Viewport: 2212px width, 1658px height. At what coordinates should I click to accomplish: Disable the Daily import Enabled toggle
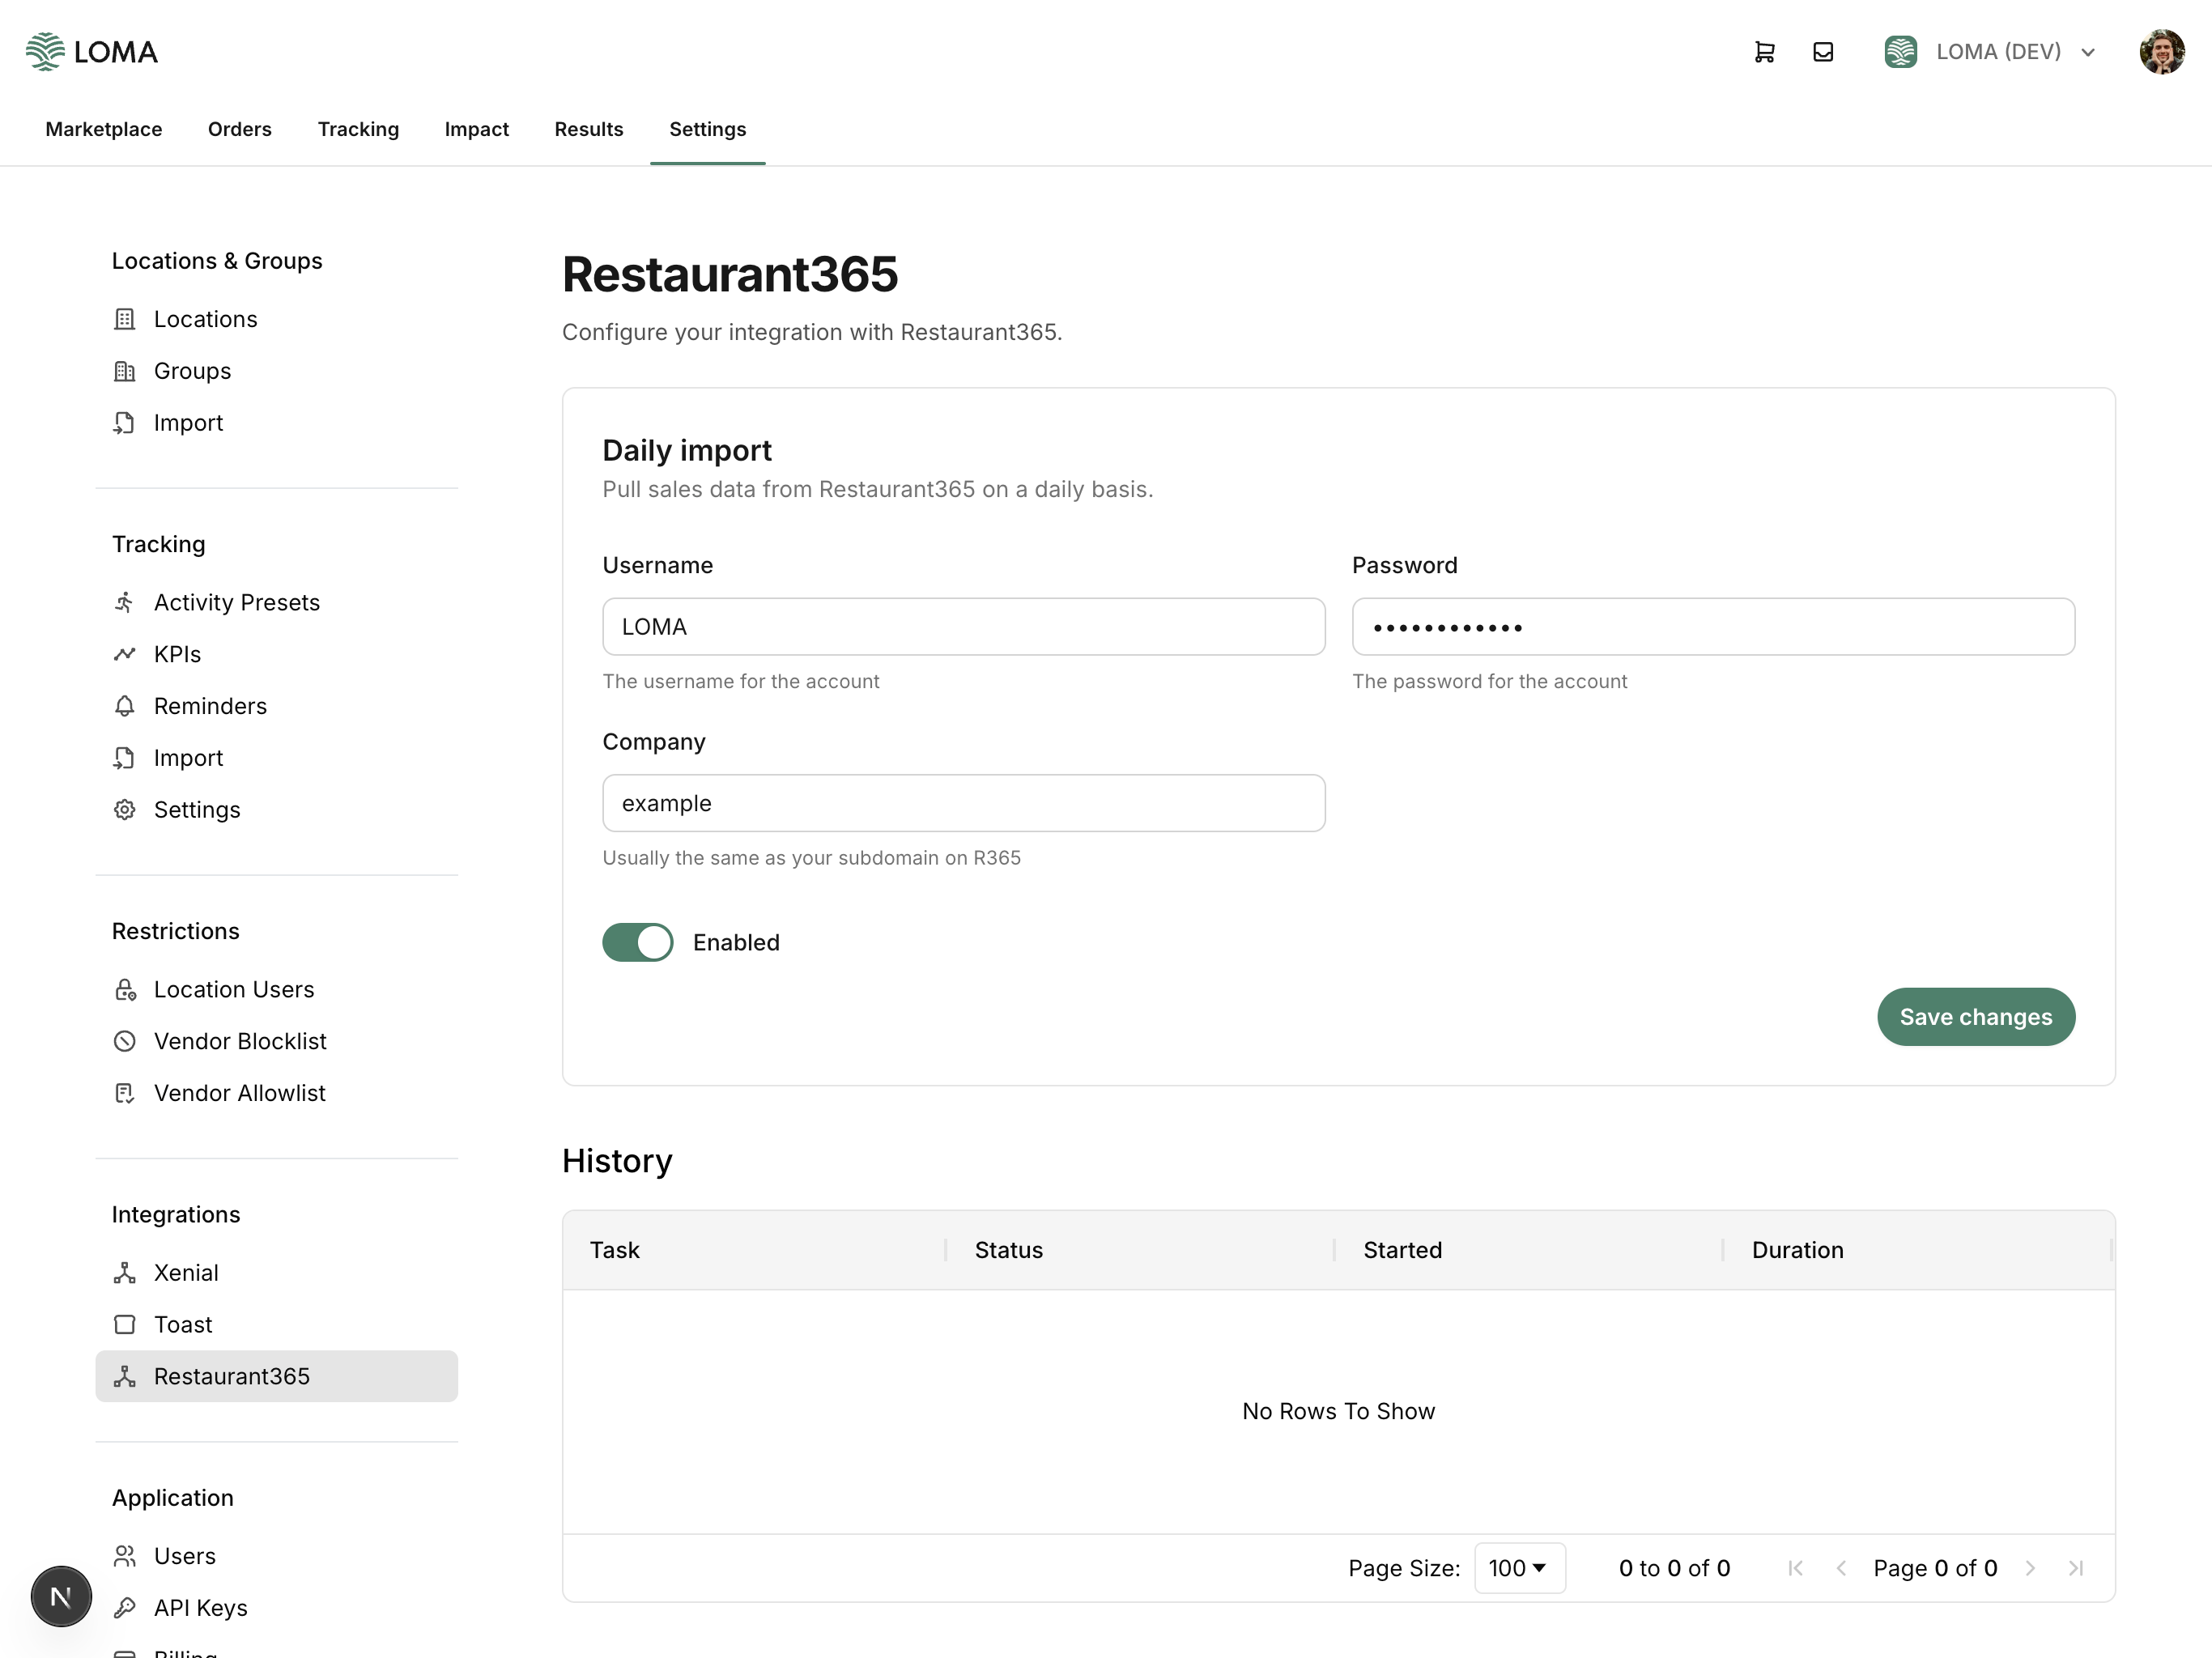[637, 942]
